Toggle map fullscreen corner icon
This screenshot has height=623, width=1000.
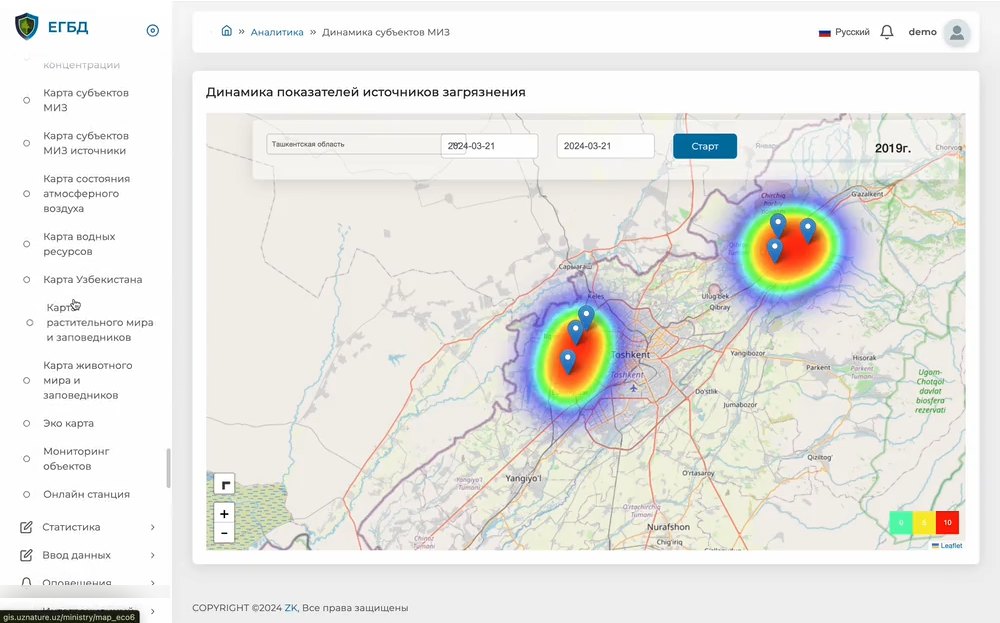[x=224, y=484]
